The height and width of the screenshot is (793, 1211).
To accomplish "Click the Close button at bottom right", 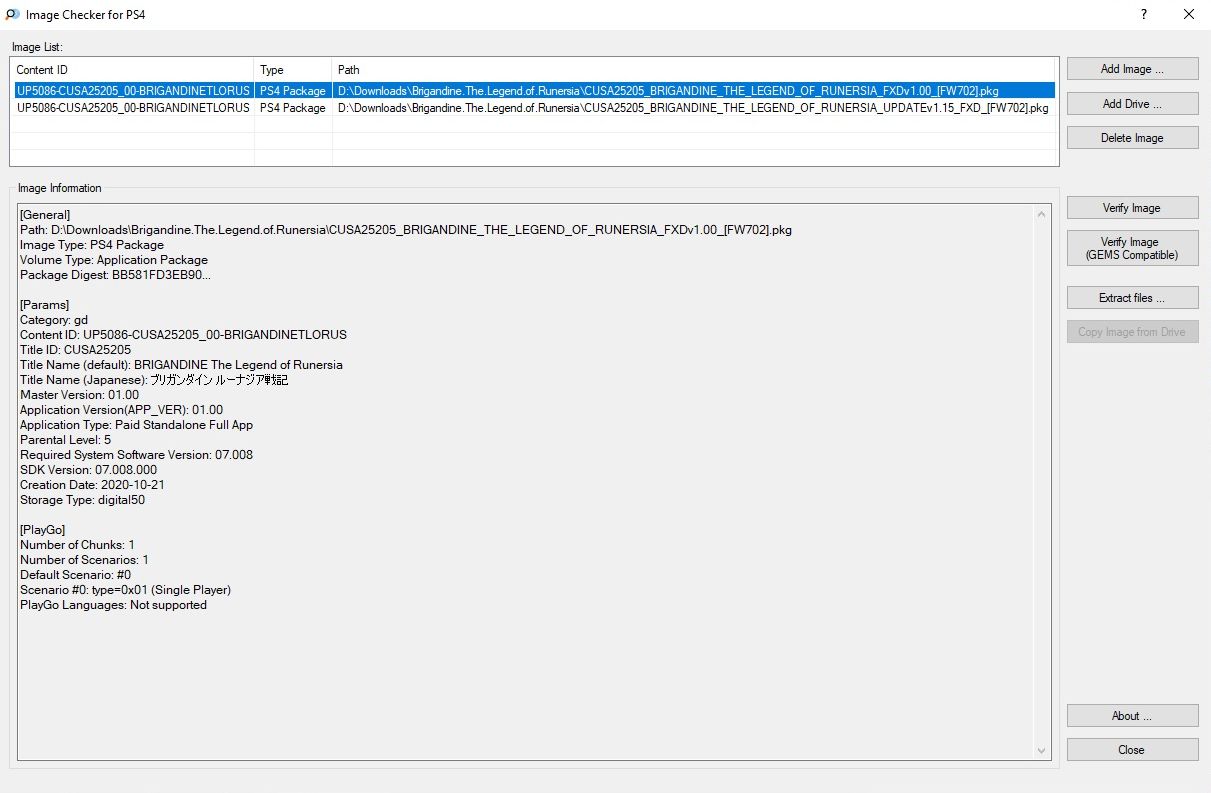I will click(x=1132, y=750).
